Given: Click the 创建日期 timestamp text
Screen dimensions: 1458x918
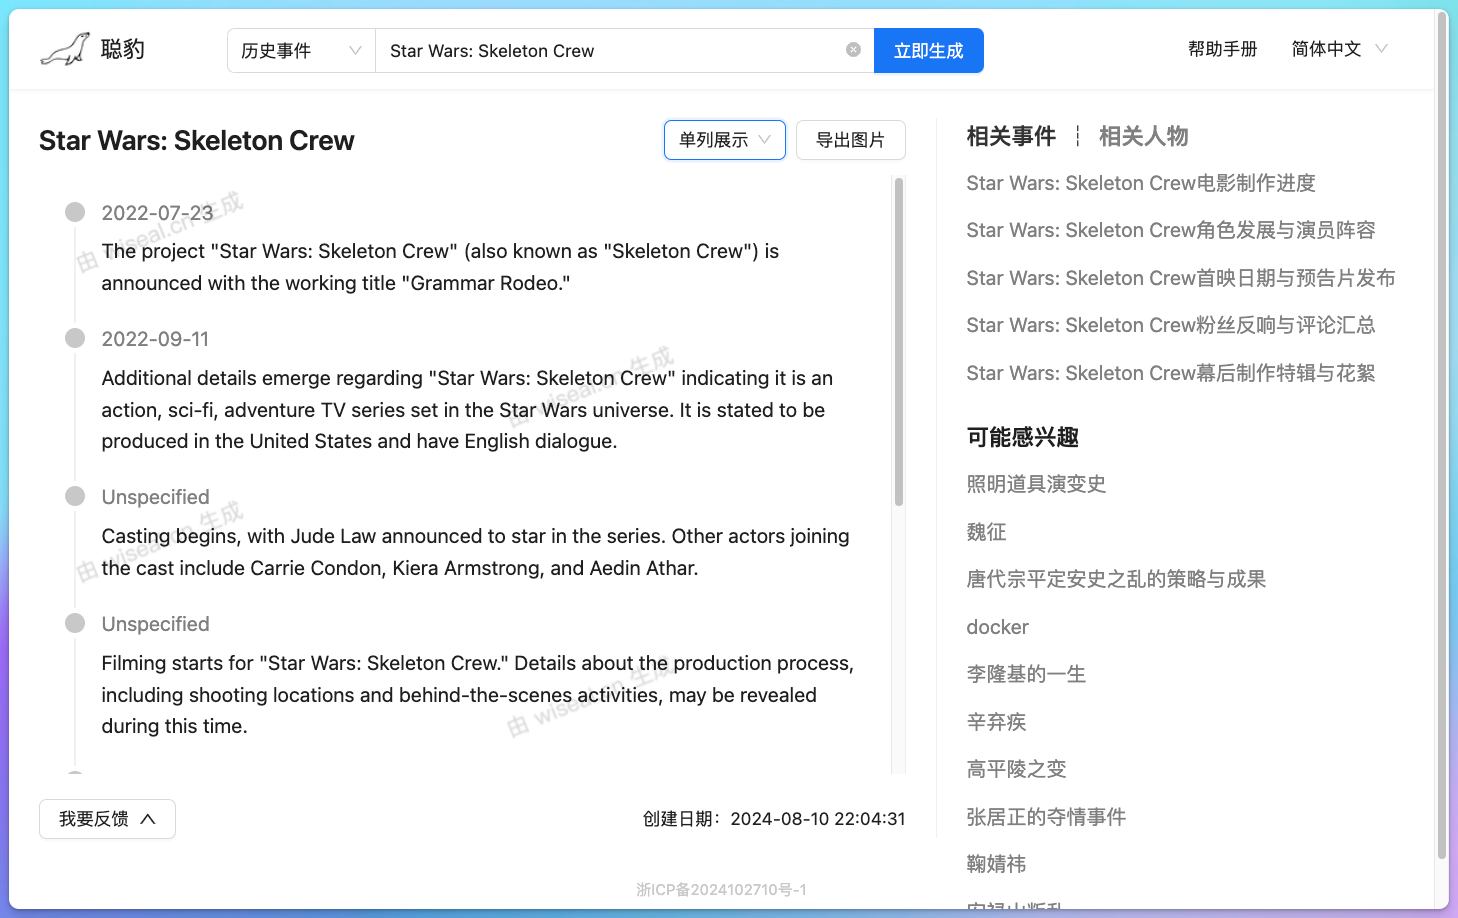Looking at the screenshot, I should (x=774, y=819).
